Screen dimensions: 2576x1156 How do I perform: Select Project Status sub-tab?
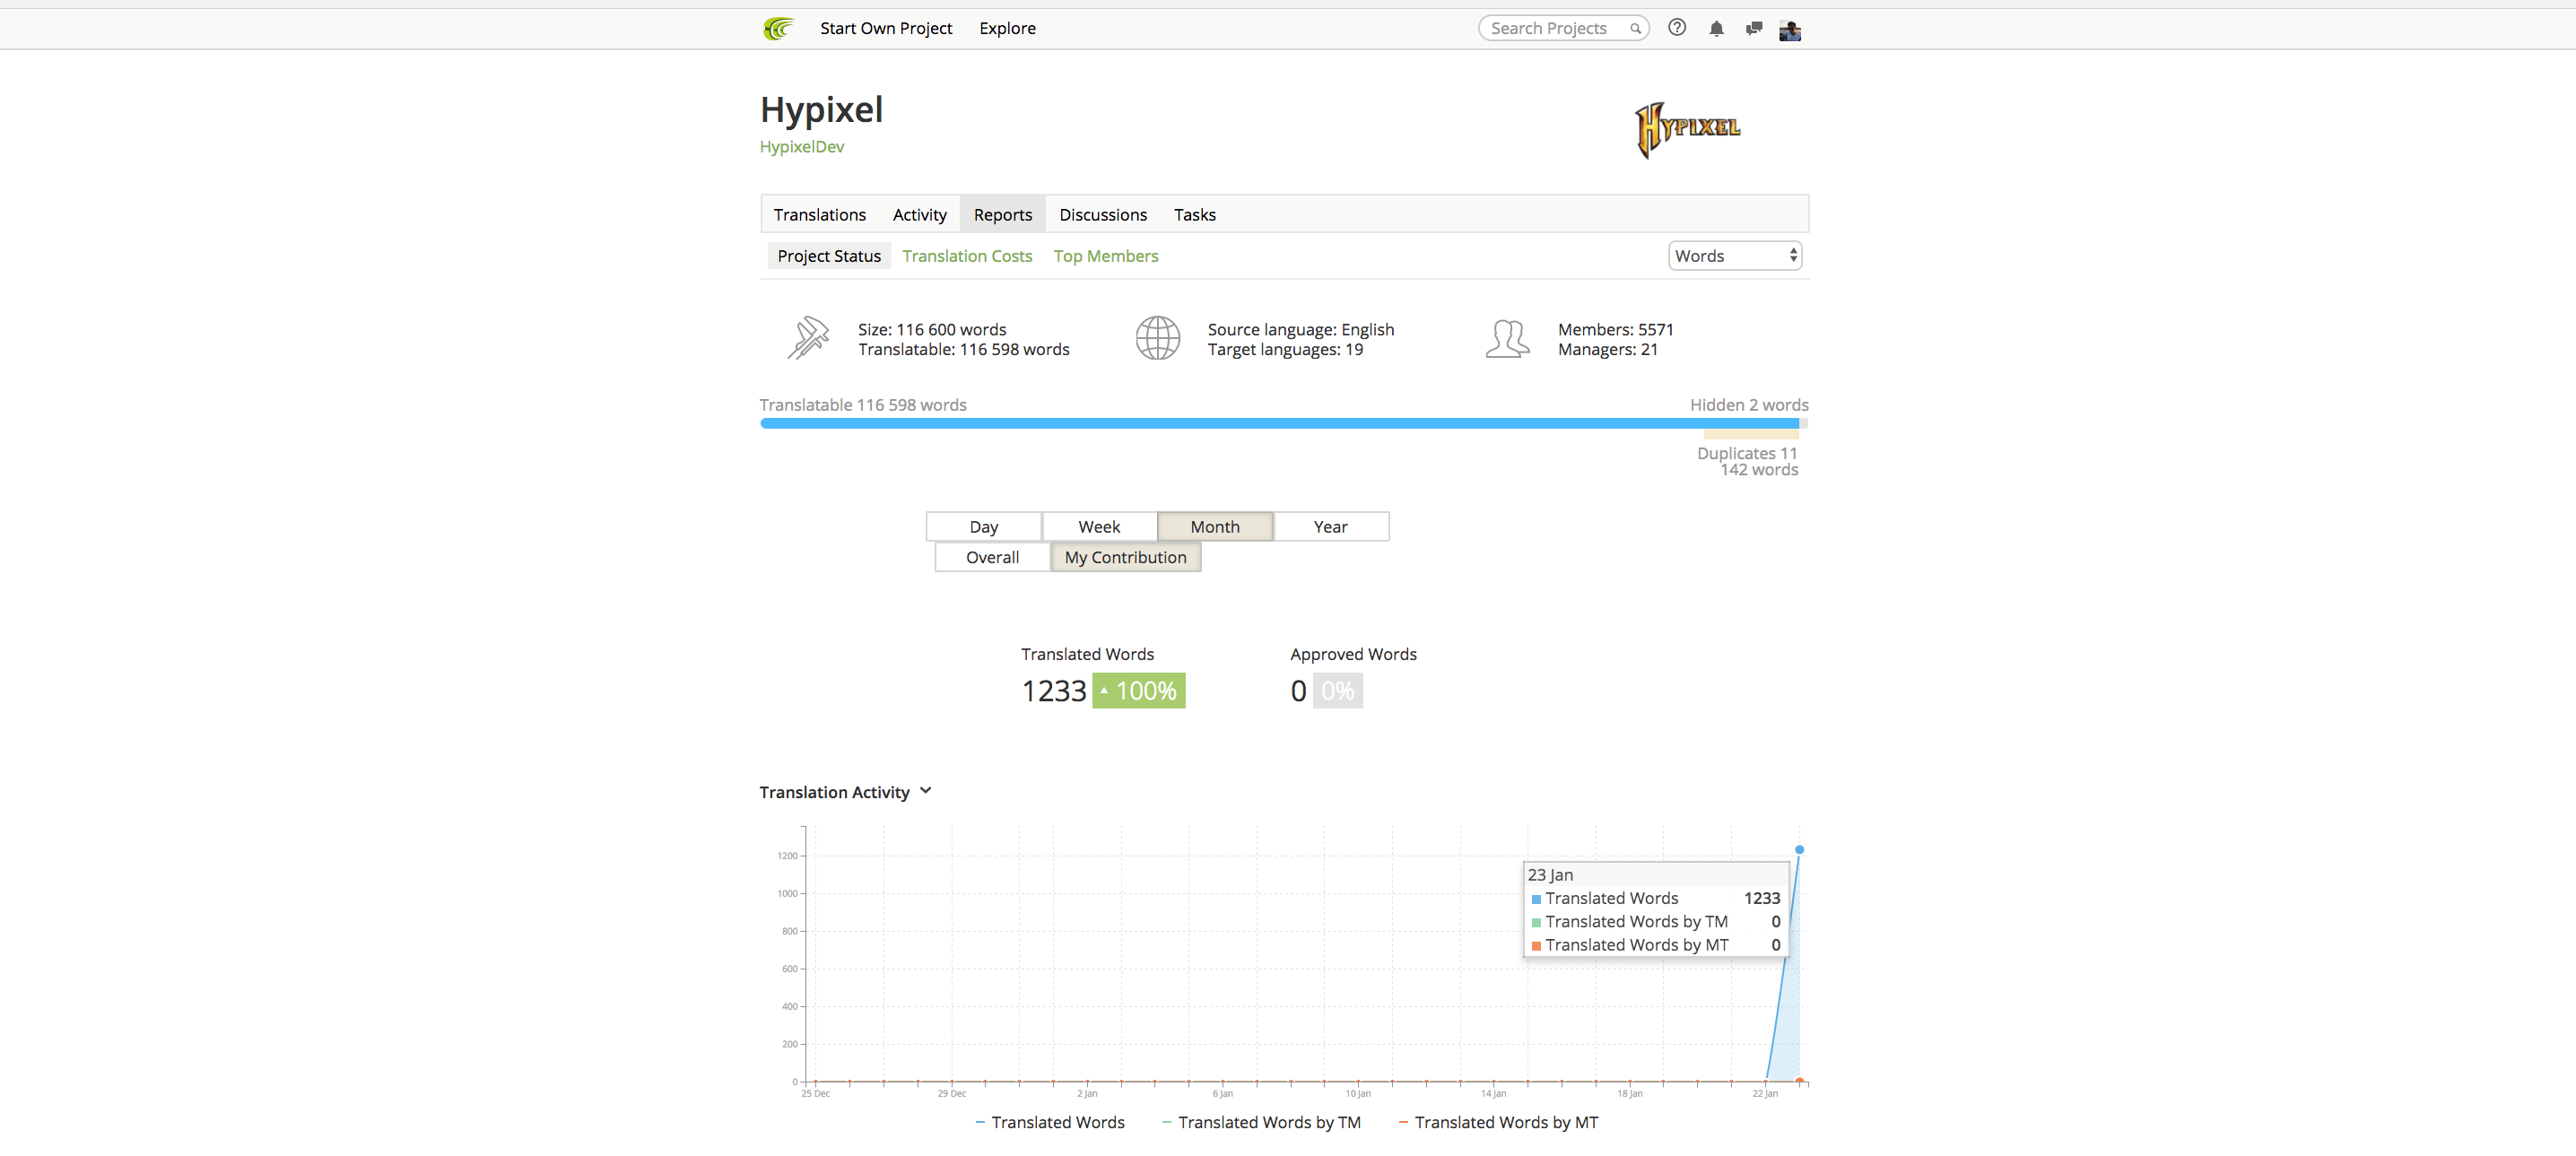829,257
